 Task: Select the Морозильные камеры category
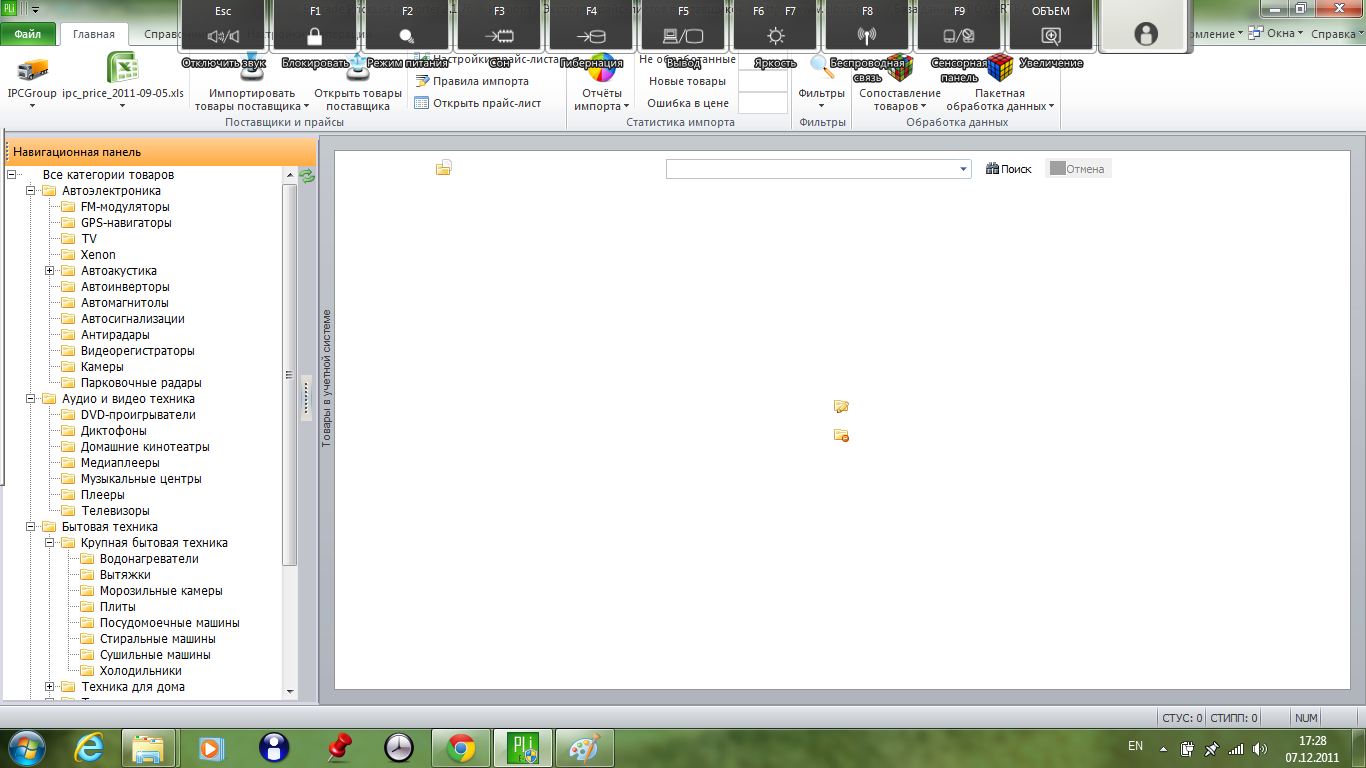161,591
